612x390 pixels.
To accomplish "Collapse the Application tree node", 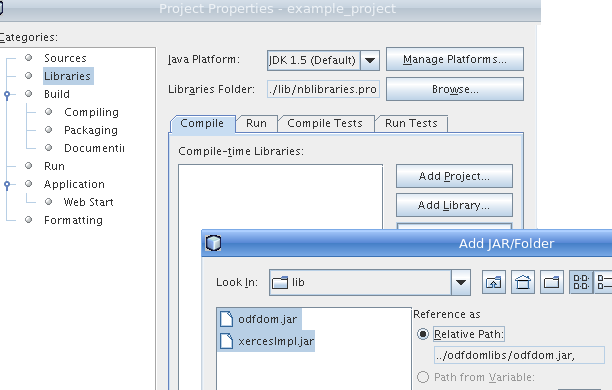I will [x=7, y=184].
